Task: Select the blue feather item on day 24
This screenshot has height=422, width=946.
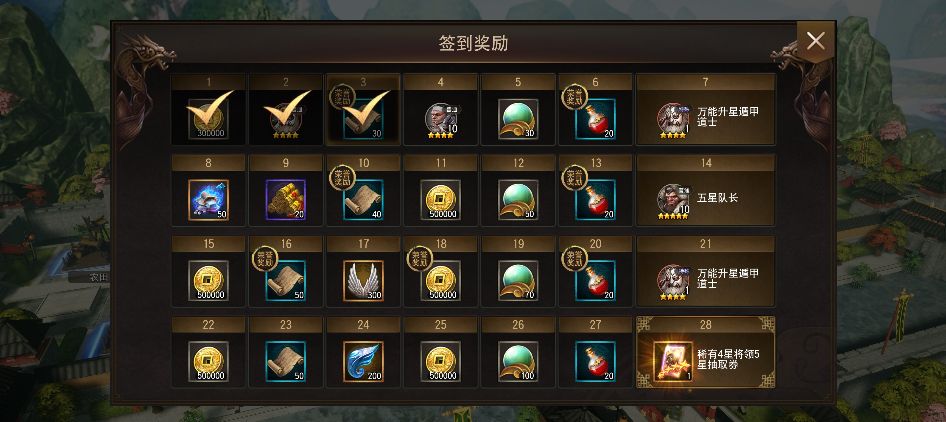Action: click(363, 361)
